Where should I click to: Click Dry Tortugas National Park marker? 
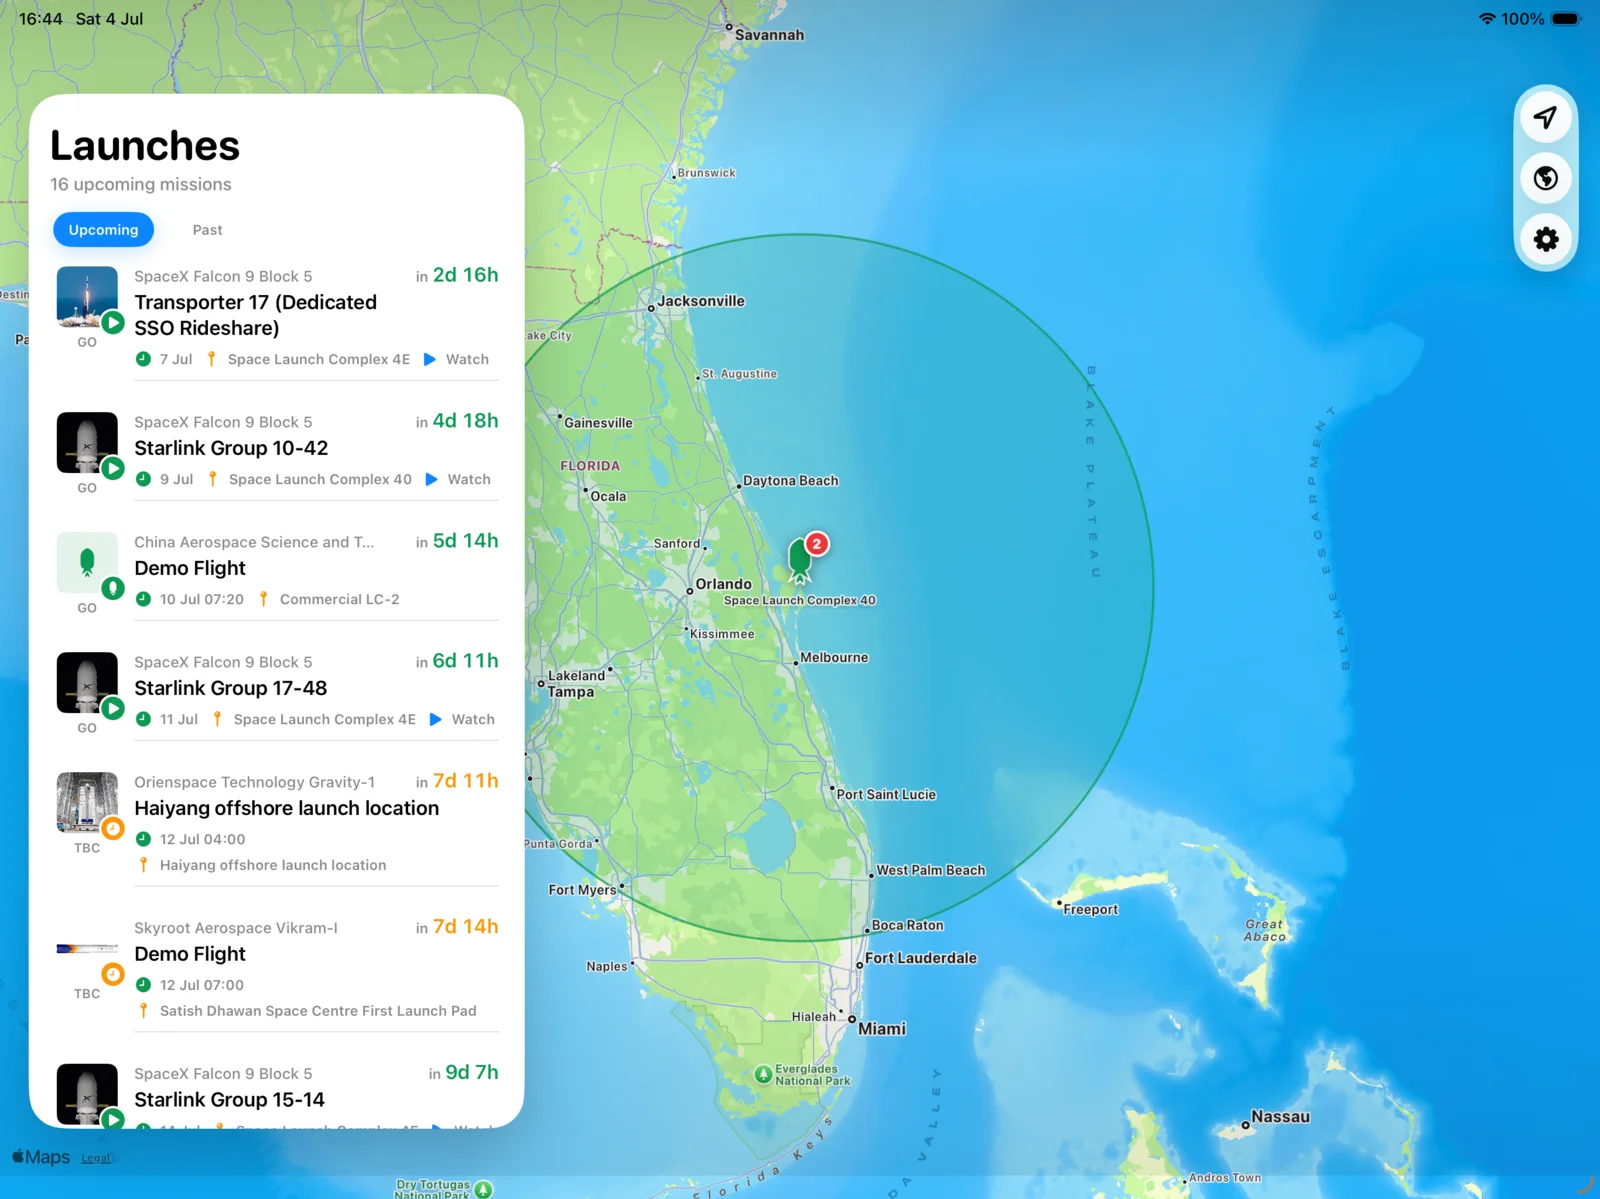[483, 1189]
